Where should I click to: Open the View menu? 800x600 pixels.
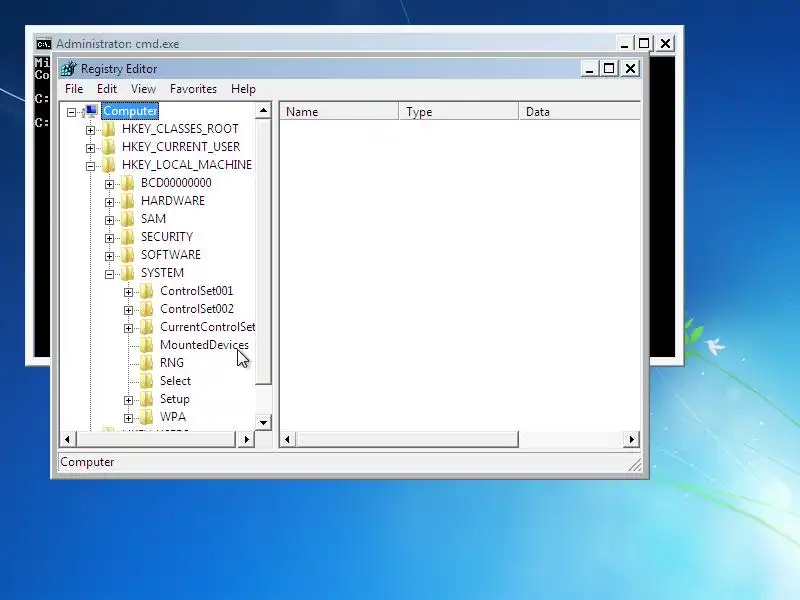(143, 89)
